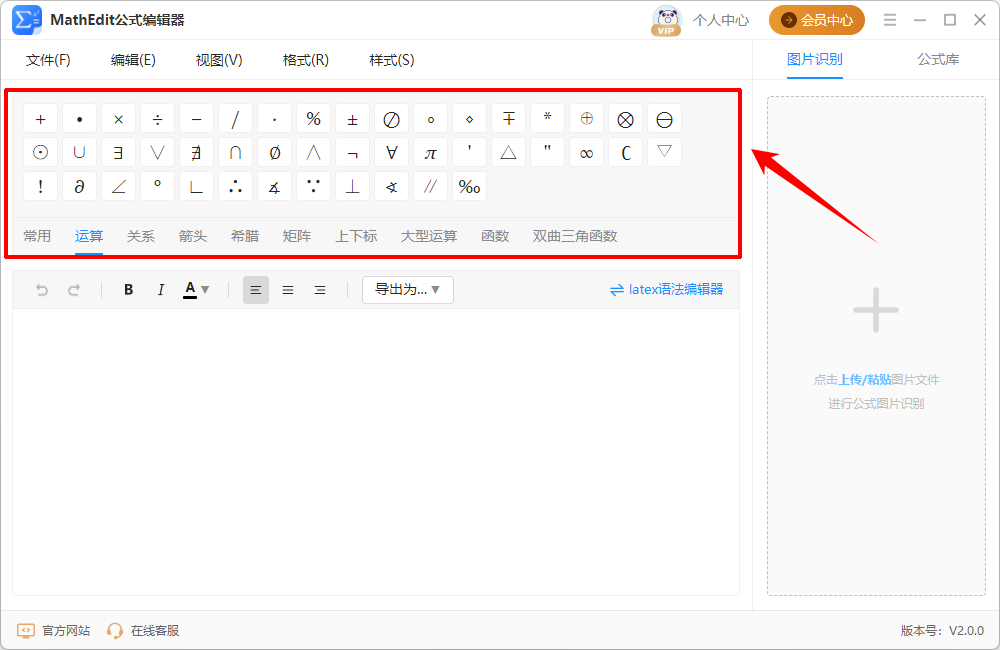Image resolution: width=1000 pixels, height=650 pixels.
Task: Insert the upward triangle symbol
Action: (508, 152)
